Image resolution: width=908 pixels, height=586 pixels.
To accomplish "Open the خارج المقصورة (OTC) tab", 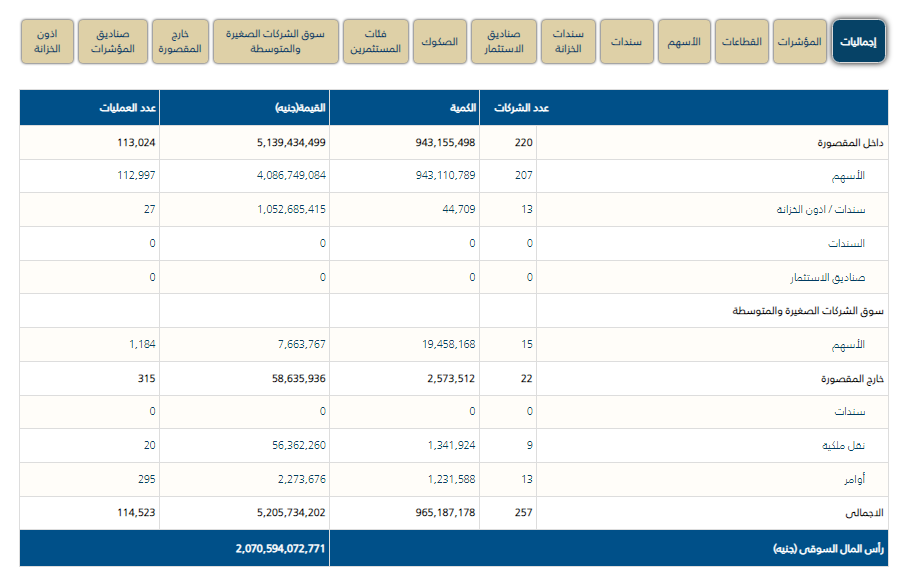I will click(x=180, y=41).
